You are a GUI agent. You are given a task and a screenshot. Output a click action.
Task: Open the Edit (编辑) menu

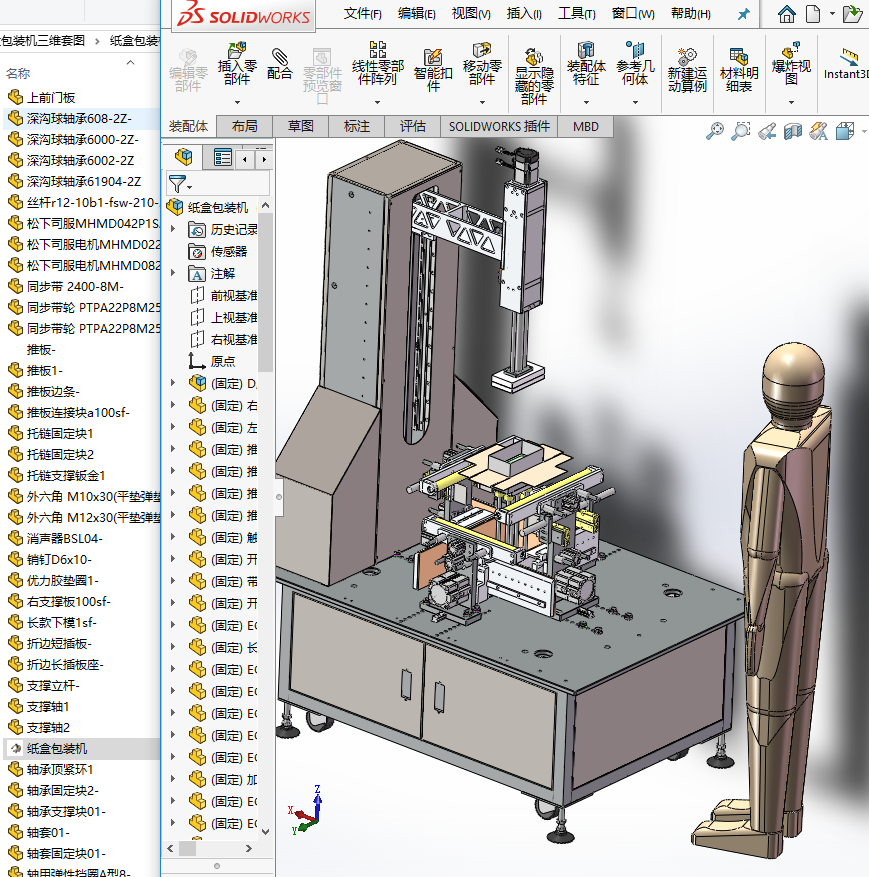[x=417, y=13]
